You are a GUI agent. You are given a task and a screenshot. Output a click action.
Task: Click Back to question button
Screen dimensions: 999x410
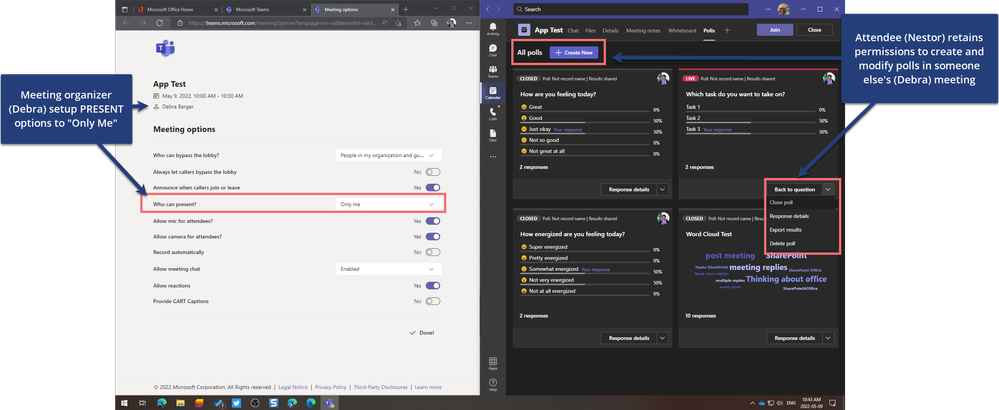pyautogui.click(x=794, y=189)
